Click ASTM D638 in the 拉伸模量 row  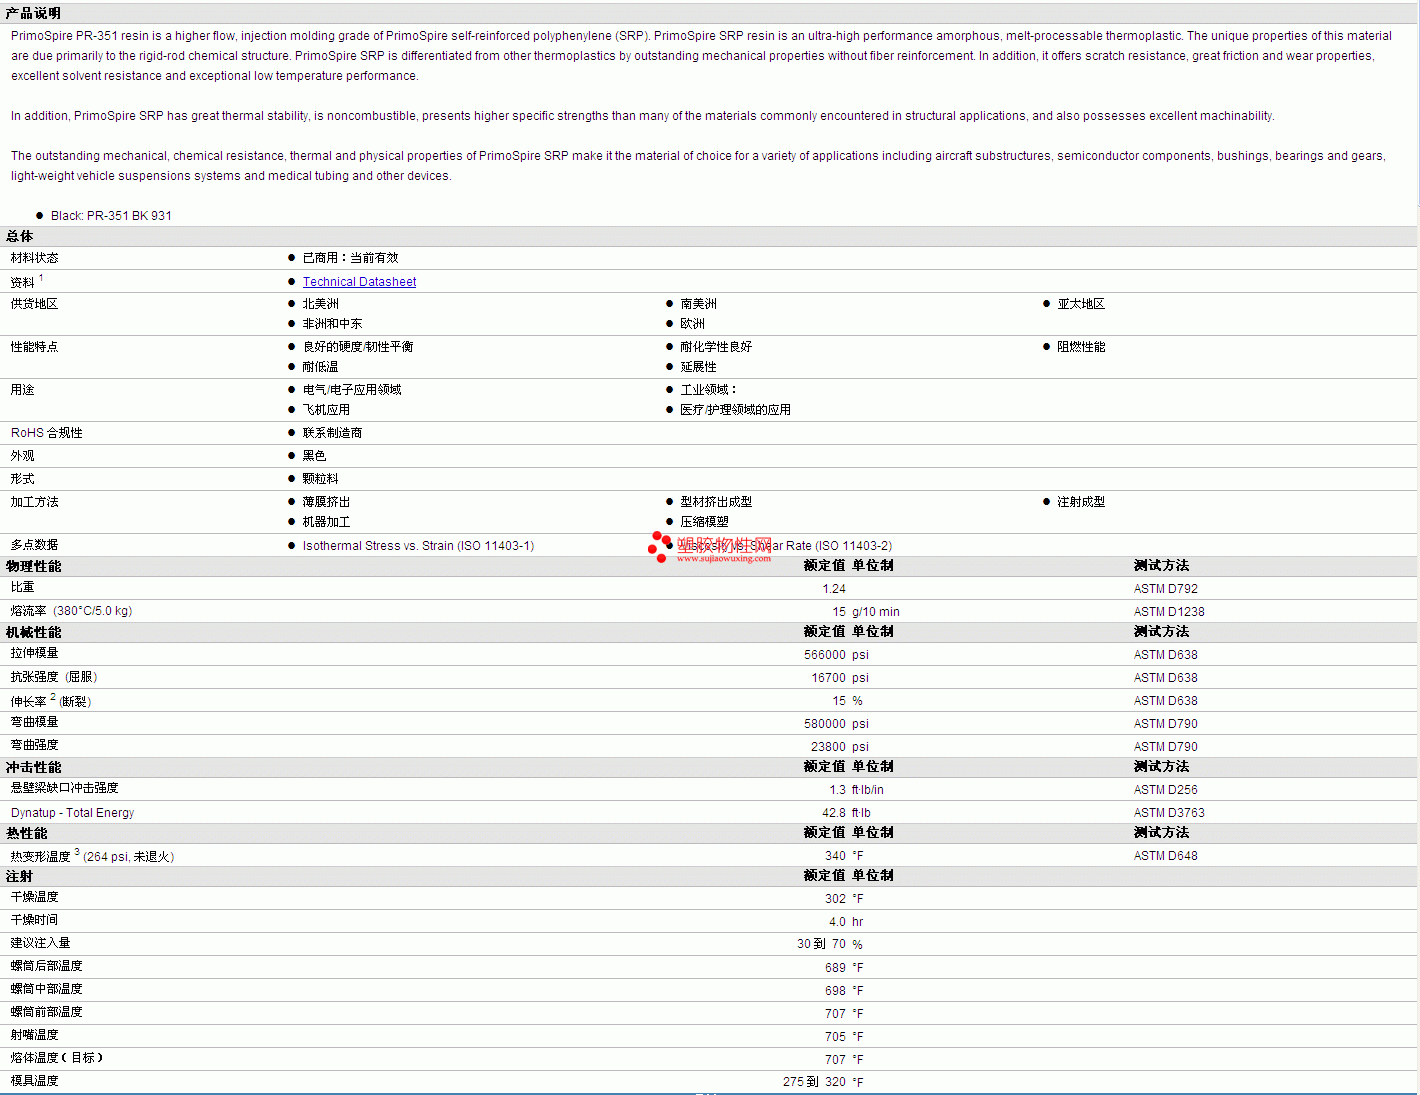pyautogui.click(x=1165, y=655)
